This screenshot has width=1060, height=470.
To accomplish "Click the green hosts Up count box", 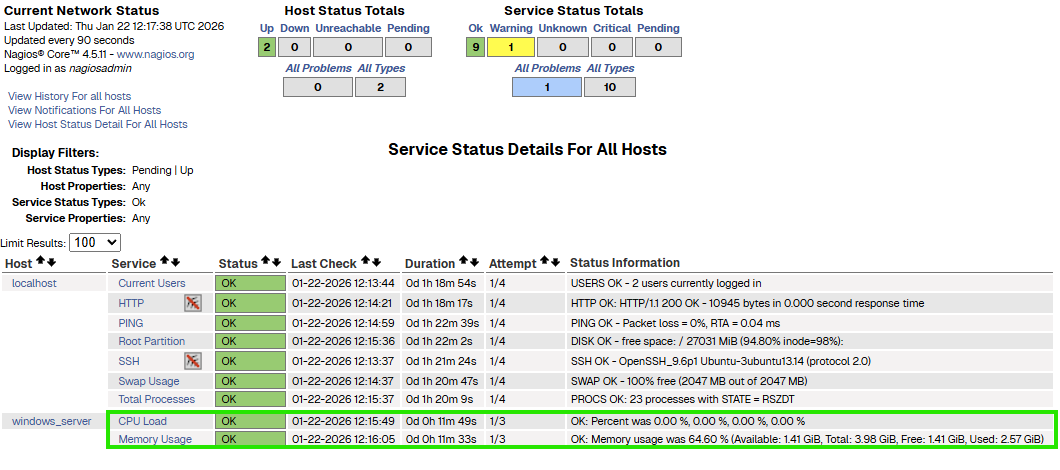I will click(x=266, y=47).
